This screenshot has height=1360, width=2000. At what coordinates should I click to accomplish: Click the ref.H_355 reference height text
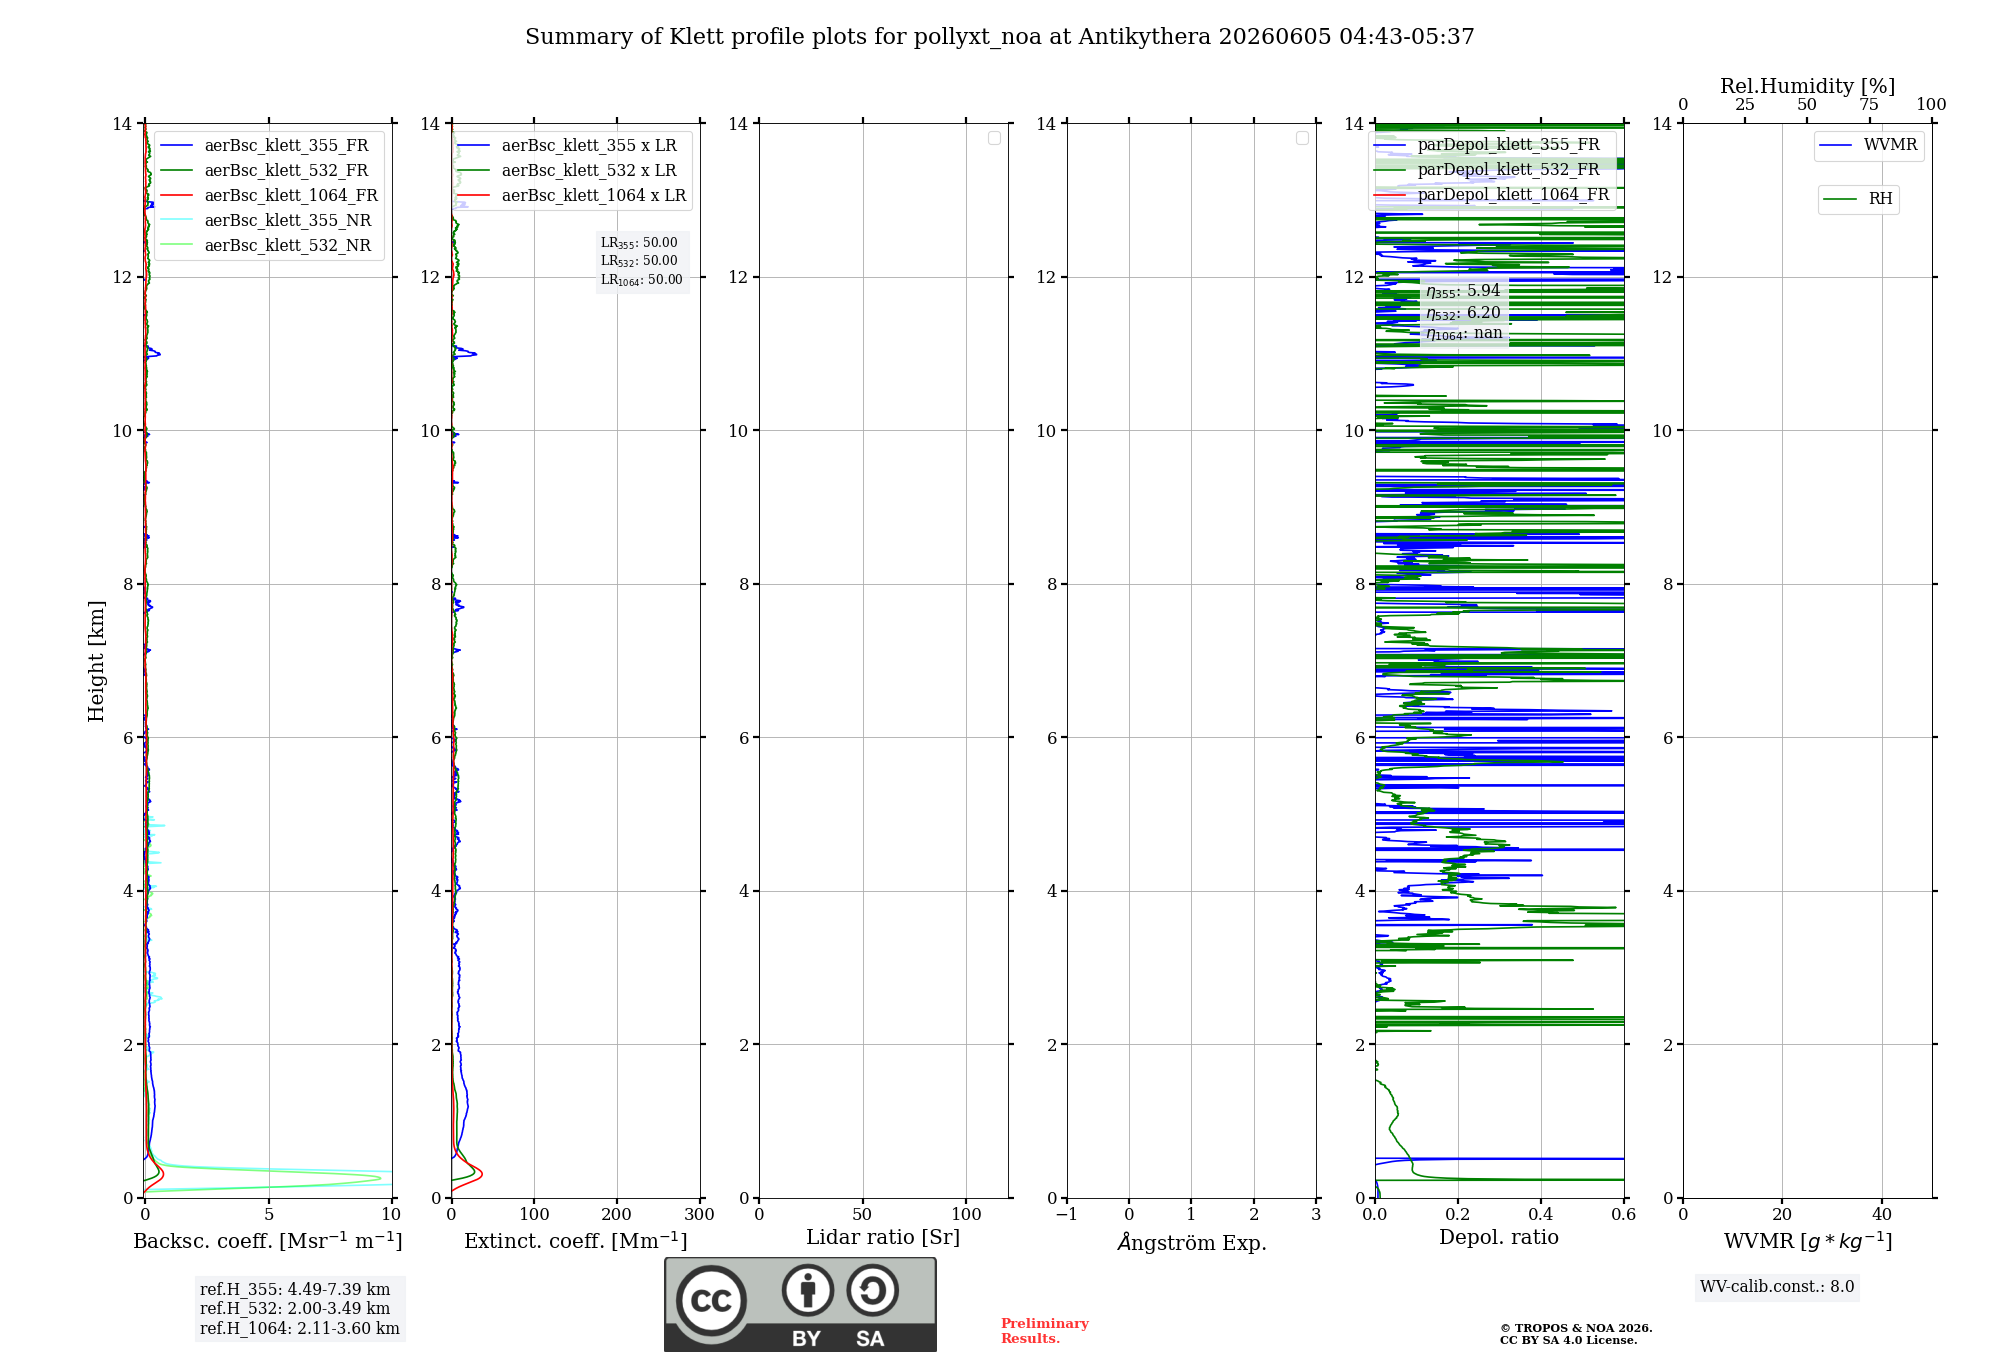(x=295, y=1289)
